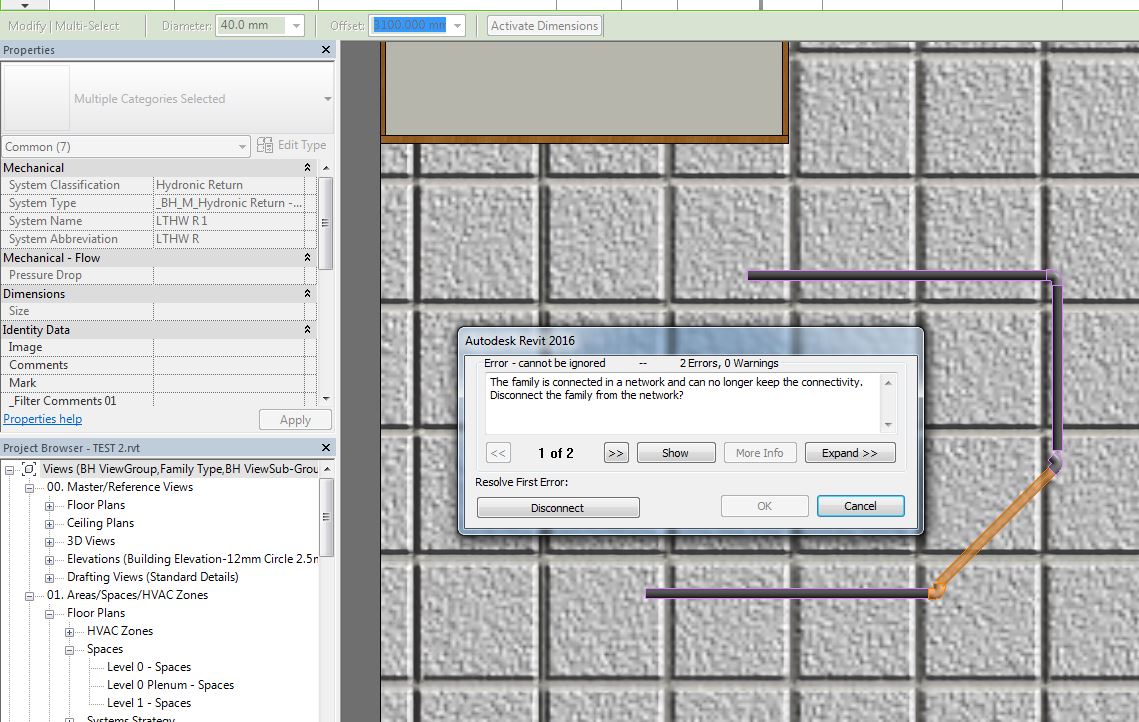Click the next error arrow in dialog

point(615,452)
